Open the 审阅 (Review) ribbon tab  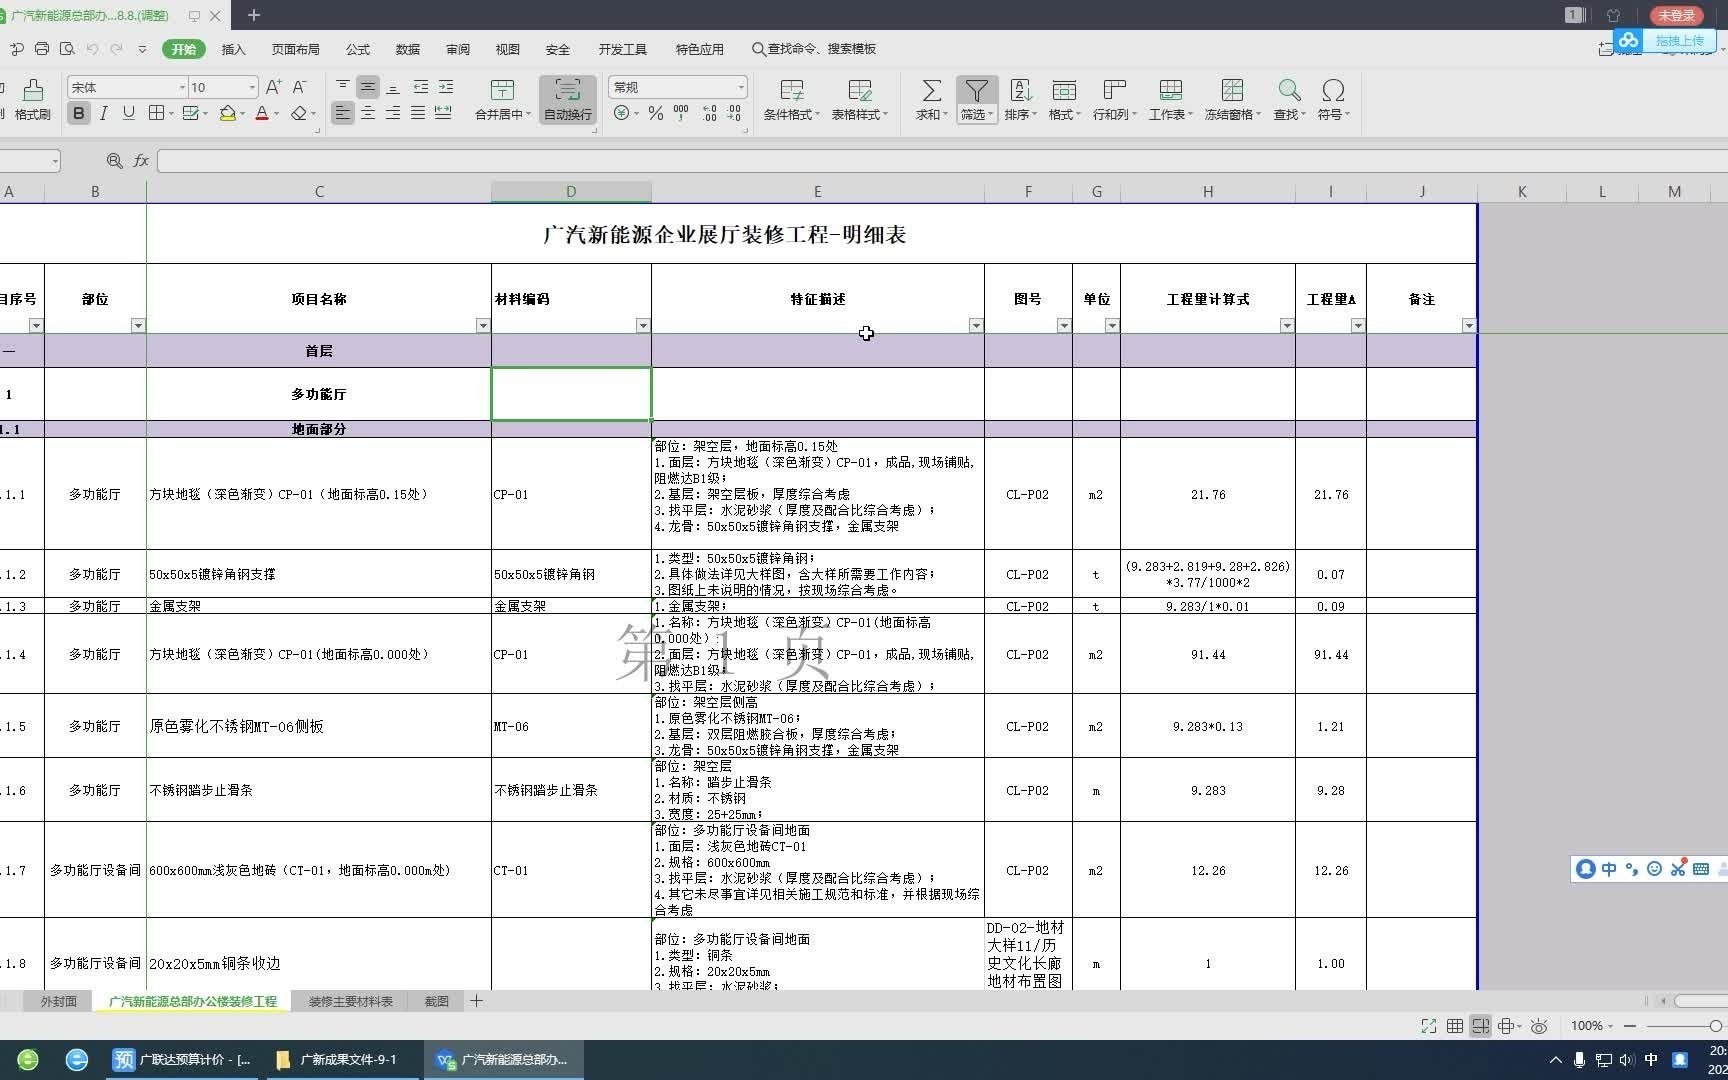(x=458, y=49)
